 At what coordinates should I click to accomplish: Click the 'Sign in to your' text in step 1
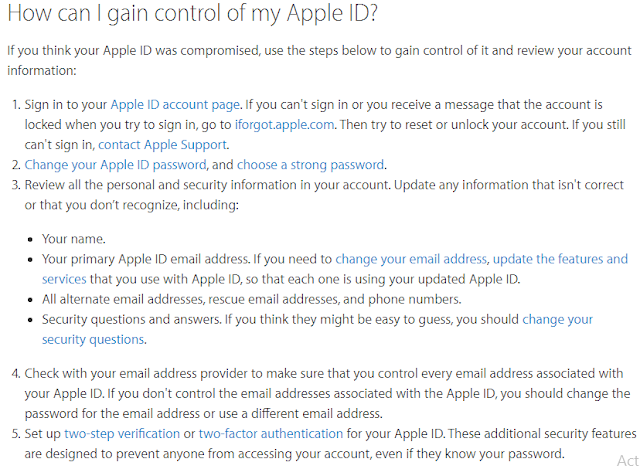pyautogui.click(x=66, y=105)
